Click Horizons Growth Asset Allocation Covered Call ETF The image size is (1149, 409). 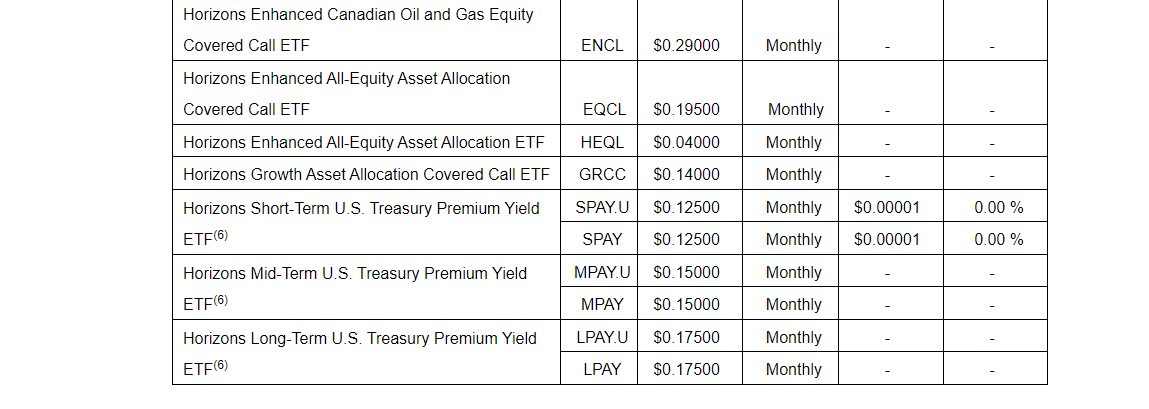click(x=366, y=174)
